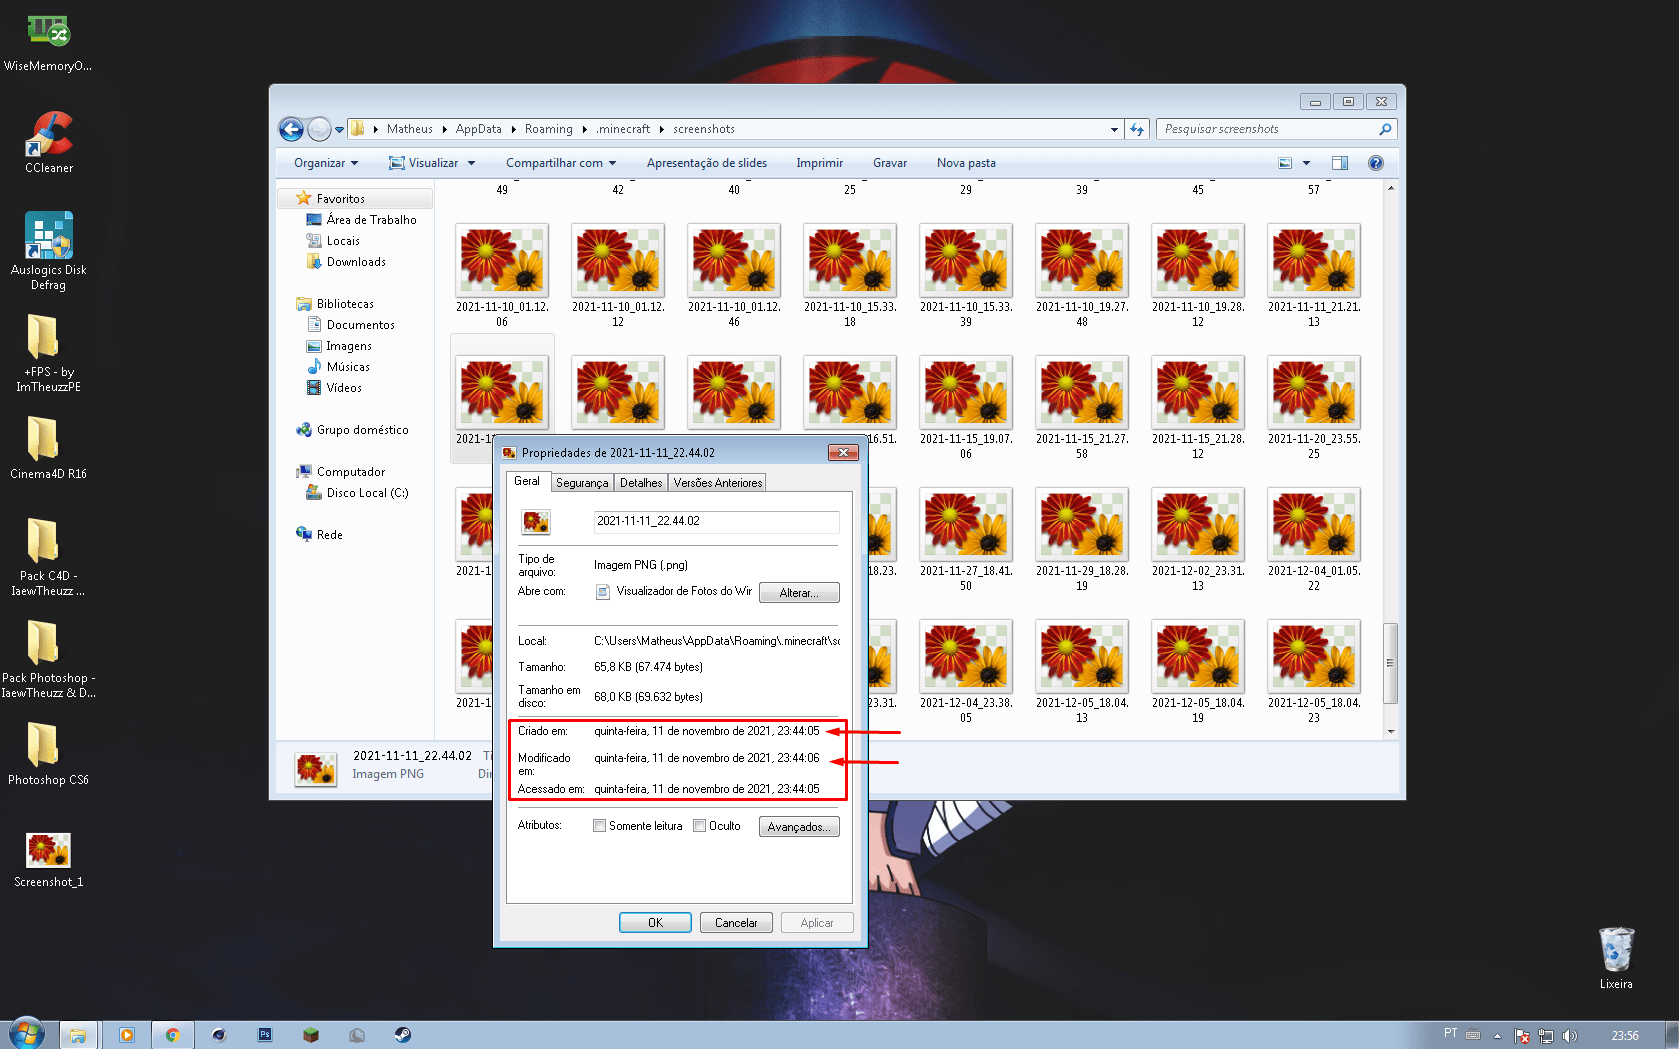Select Grupo doméstico in navigation pane
The width and height of the screenshot is (1679, 1049).
click(352, 430)
